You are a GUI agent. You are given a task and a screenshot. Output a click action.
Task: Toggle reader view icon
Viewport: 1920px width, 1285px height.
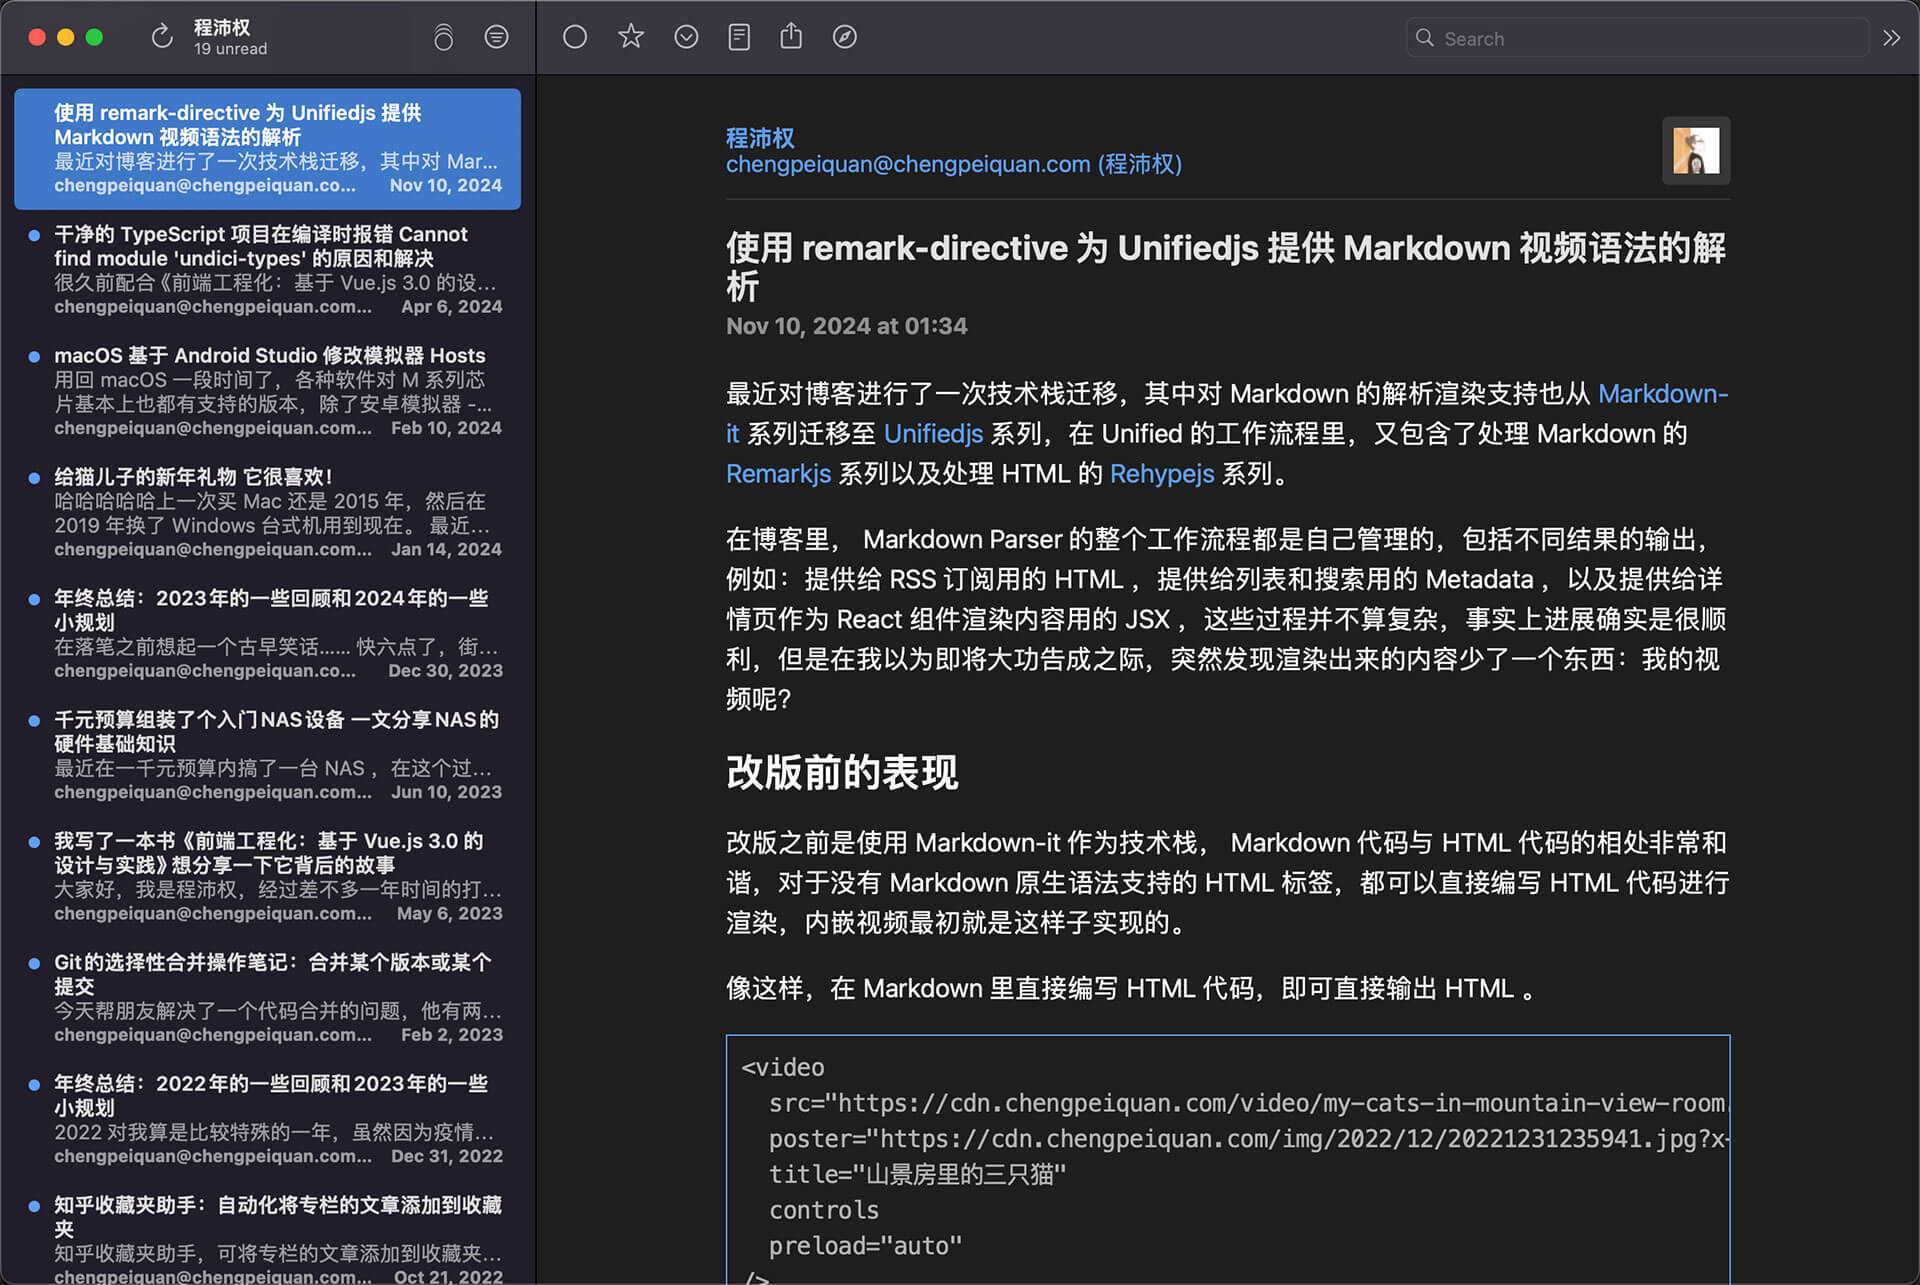click(x=739, y=37)
